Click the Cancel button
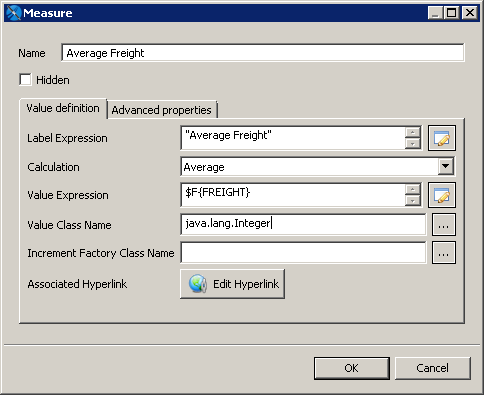484x395 pixels. 433,368
